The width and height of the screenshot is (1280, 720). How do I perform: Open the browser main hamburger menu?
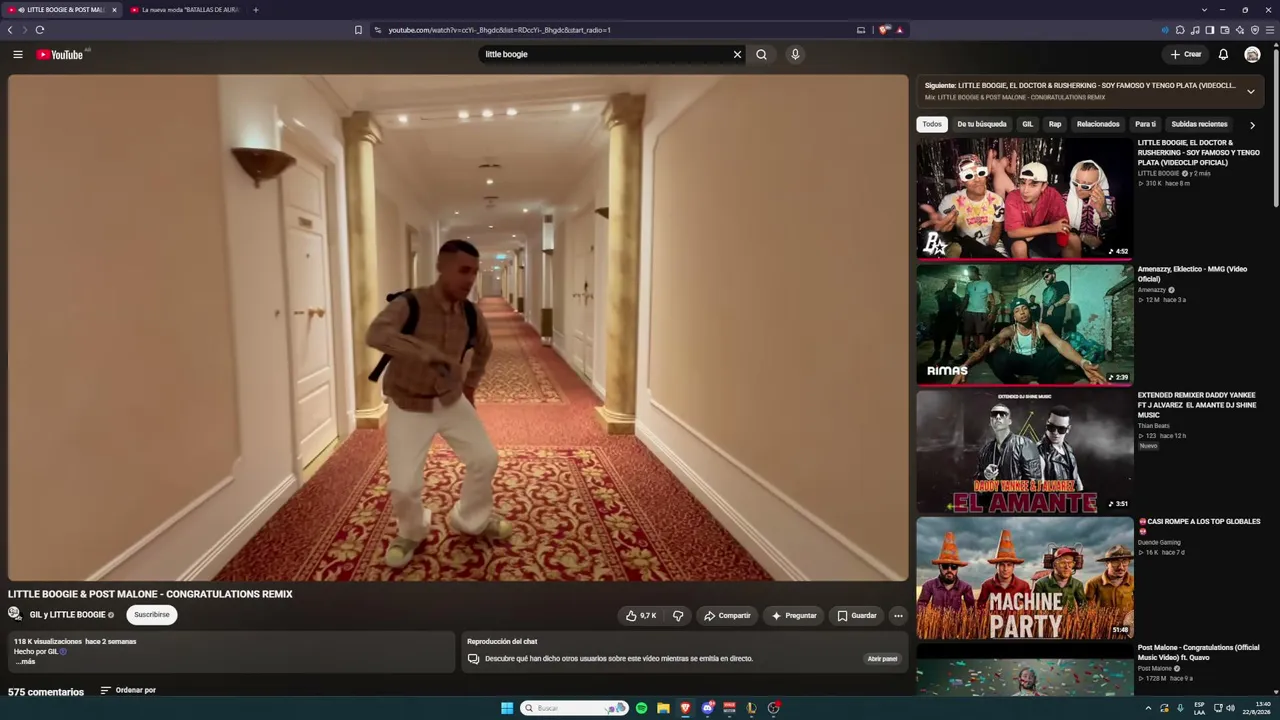(1270, 30)
